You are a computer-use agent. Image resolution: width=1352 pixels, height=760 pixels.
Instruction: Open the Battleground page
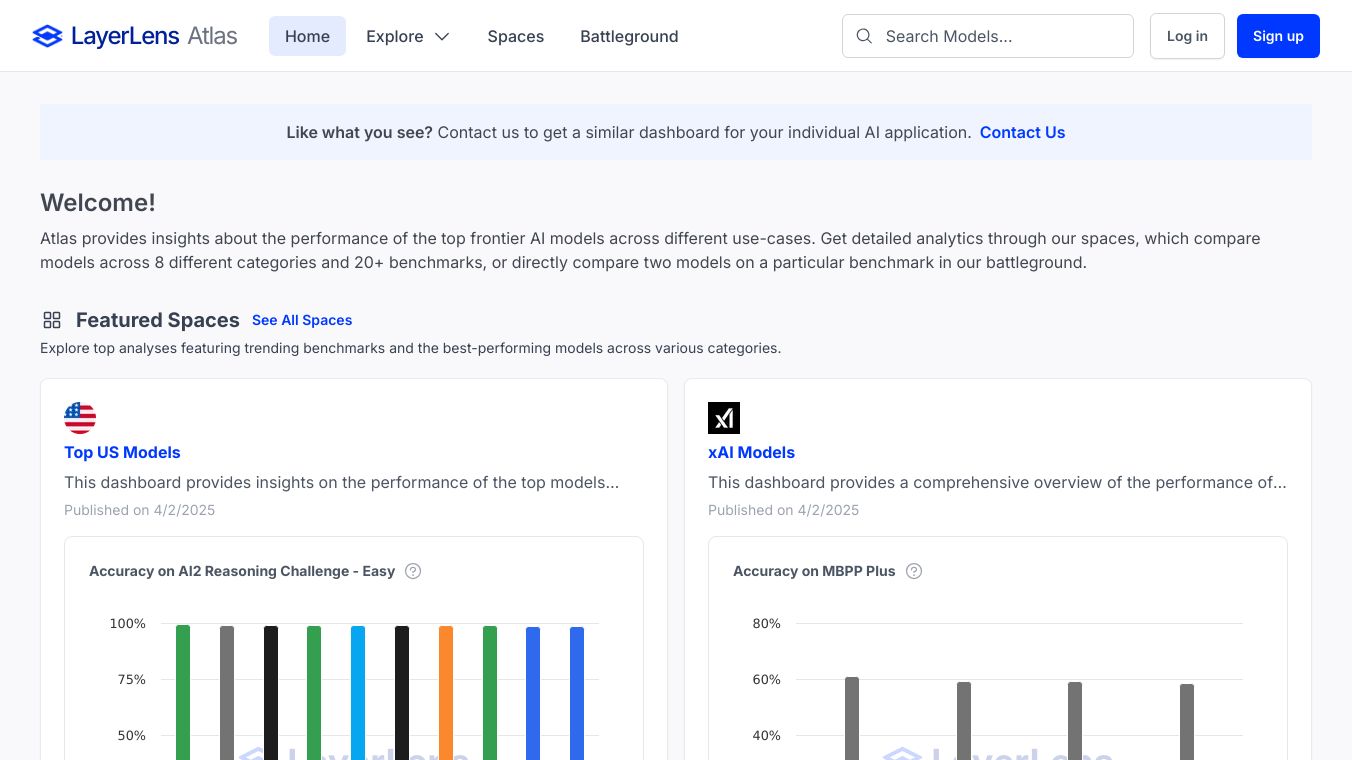629,37
